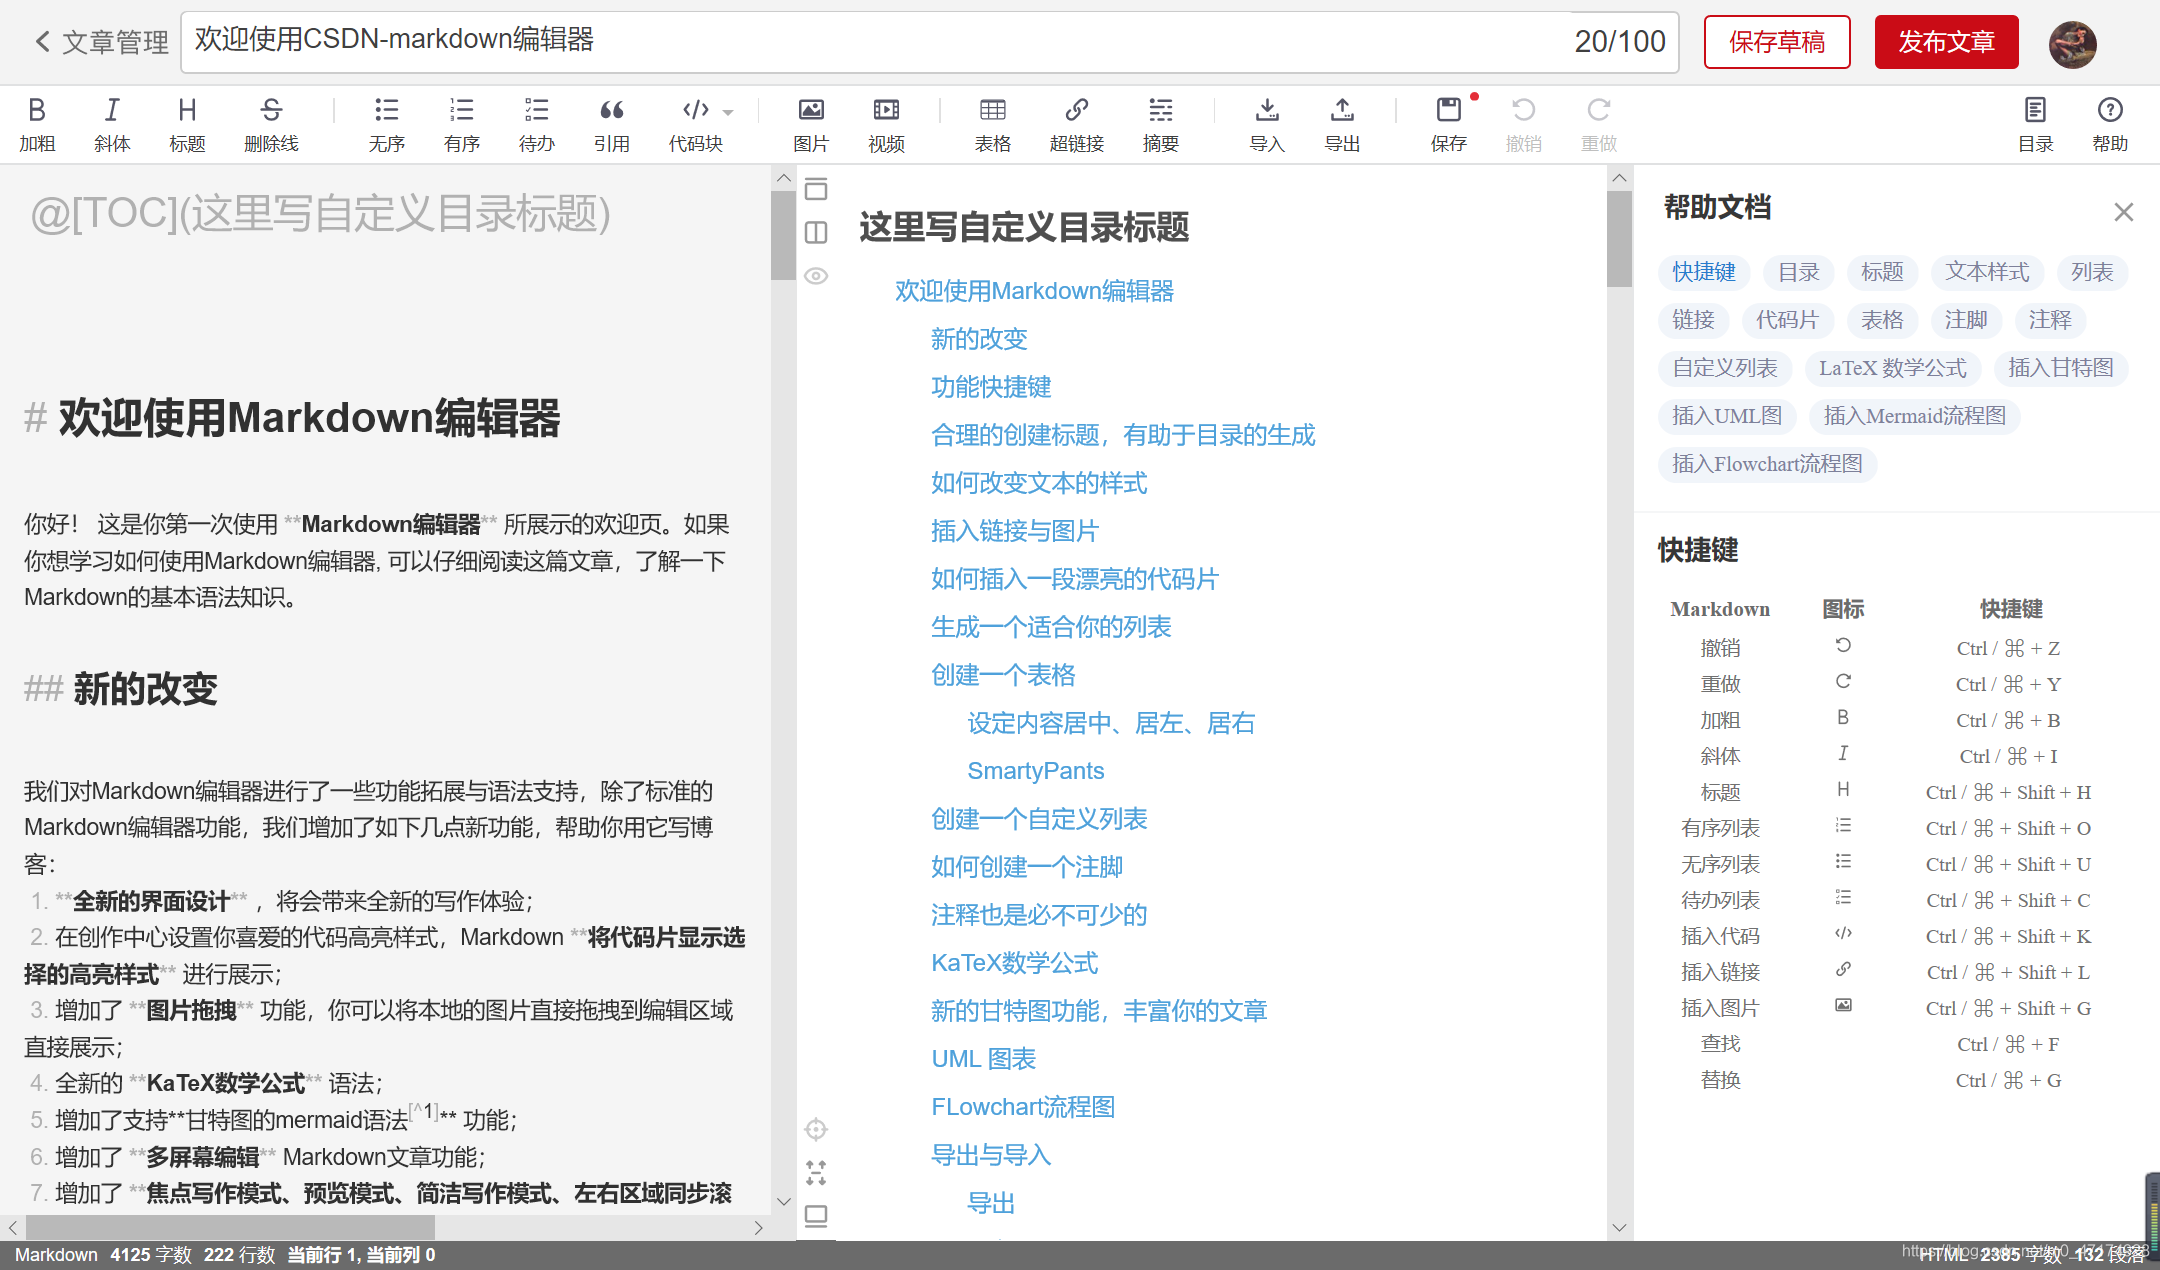Insert table with 表格 icon

992,124
